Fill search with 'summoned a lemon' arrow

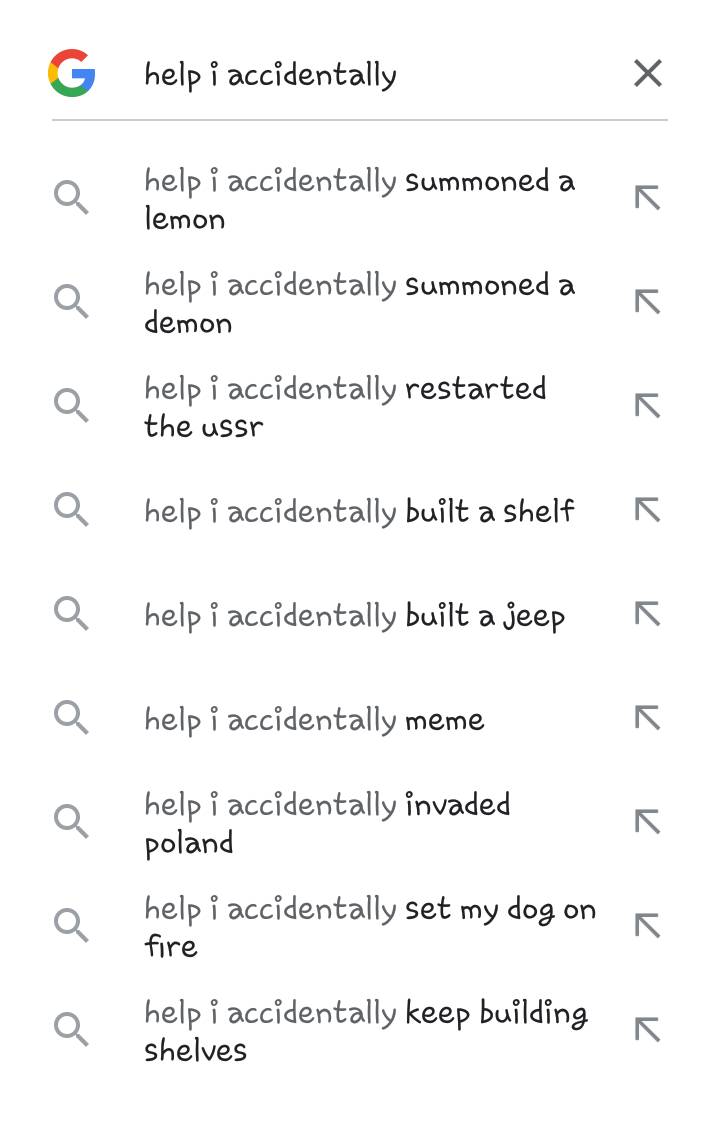pyautogui.click(x=648, y=198)
